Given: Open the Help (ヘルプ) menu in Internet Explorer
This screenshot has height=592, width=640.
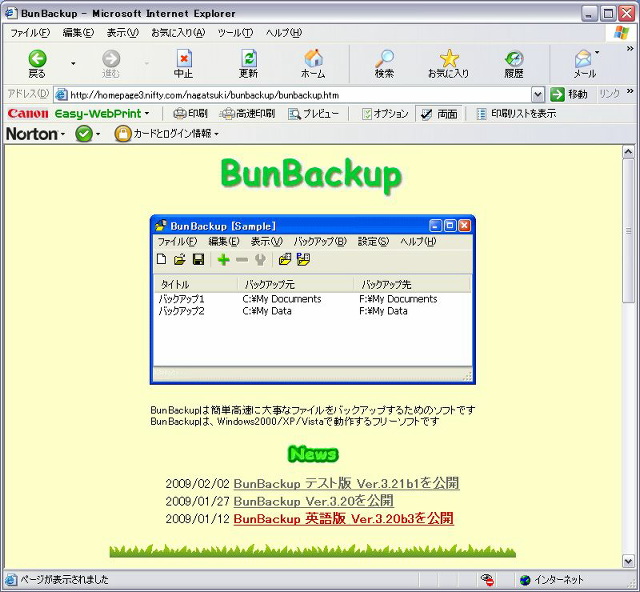Looking at the screenshot, I should point(284,33).
